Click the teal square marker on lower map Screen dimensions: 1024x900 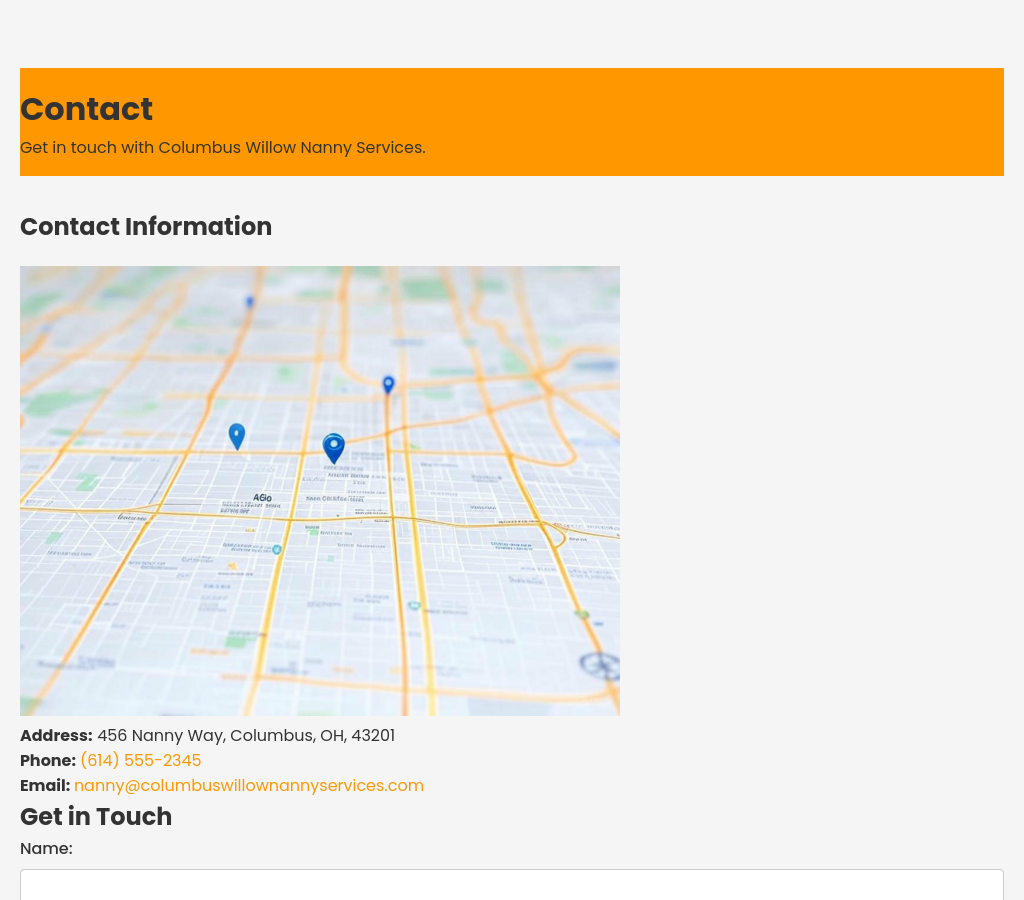[x=413, y=606]
